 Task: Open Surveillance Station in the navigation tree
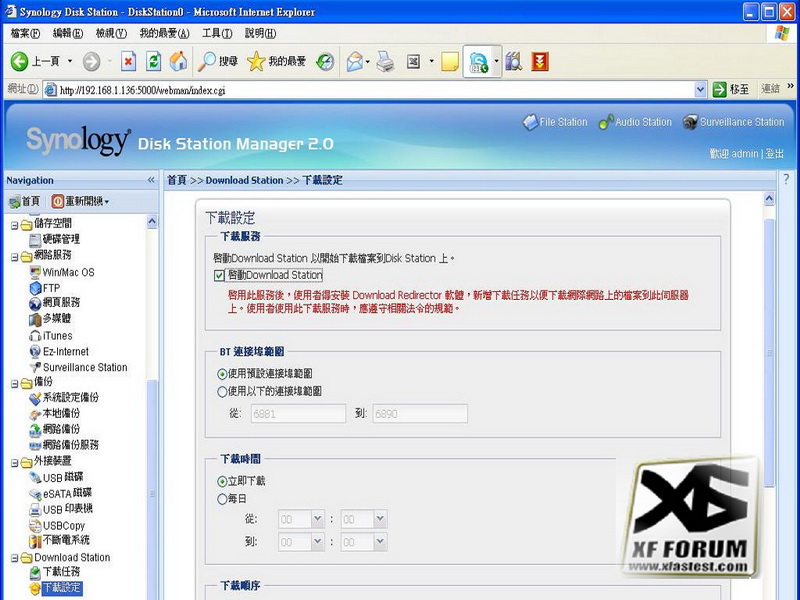78,367
